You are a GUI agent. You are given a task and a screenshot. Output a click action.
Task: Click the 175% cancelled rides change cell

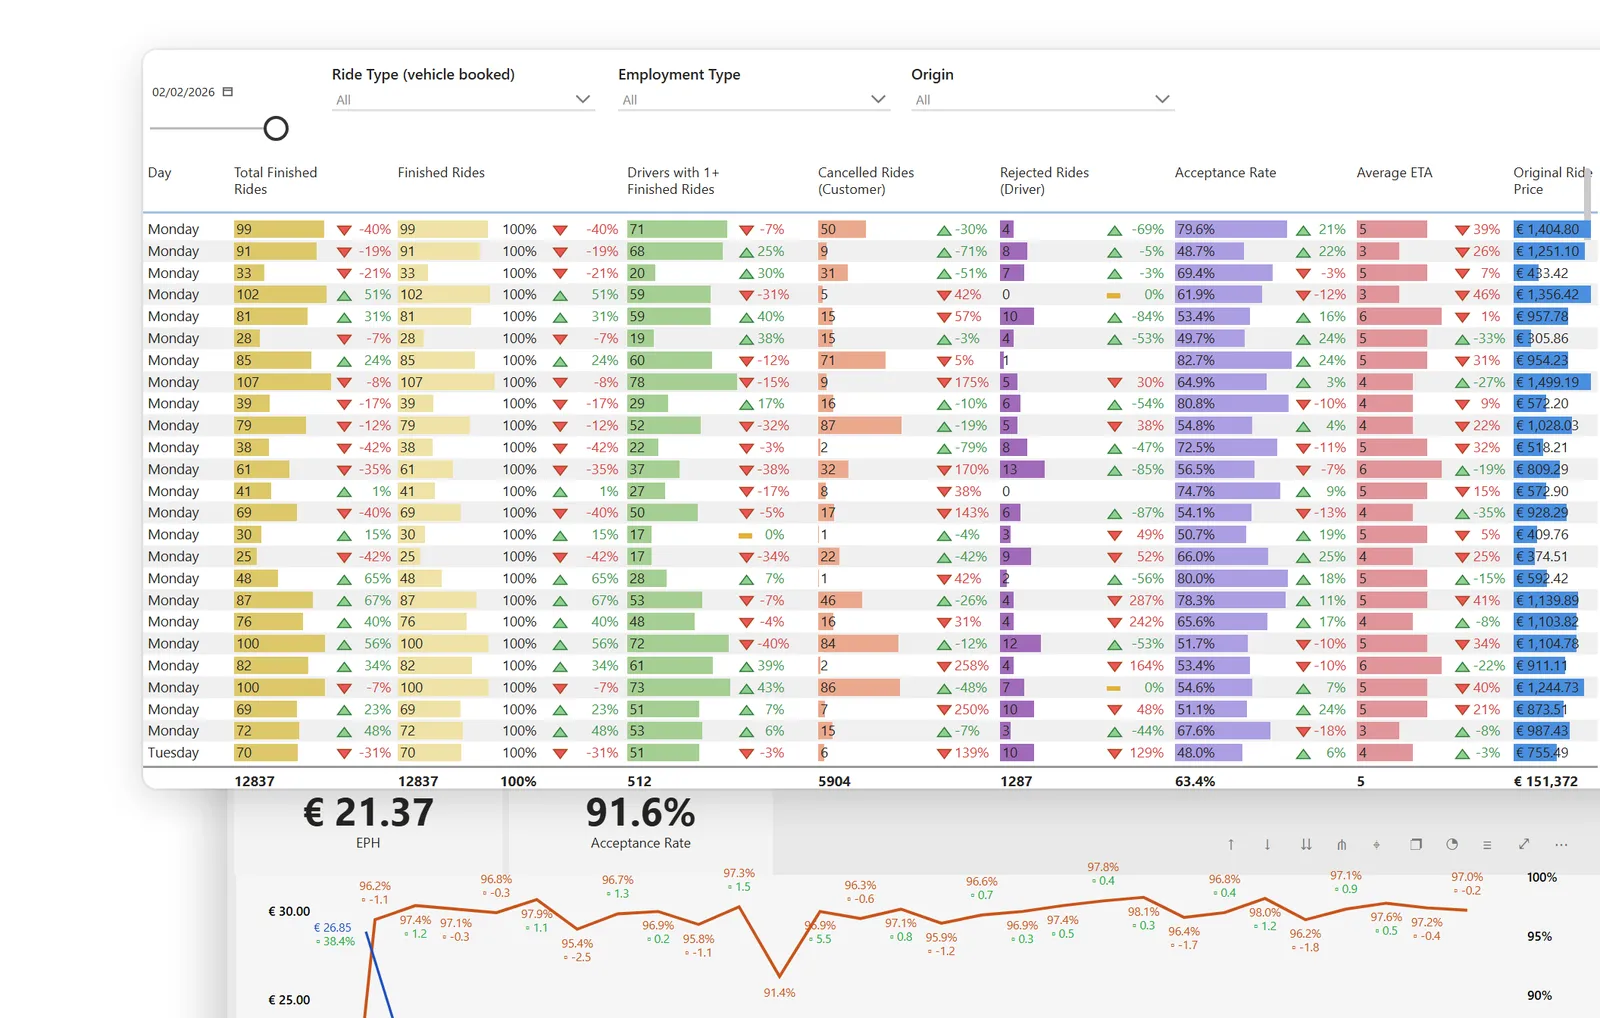point(971,382)
